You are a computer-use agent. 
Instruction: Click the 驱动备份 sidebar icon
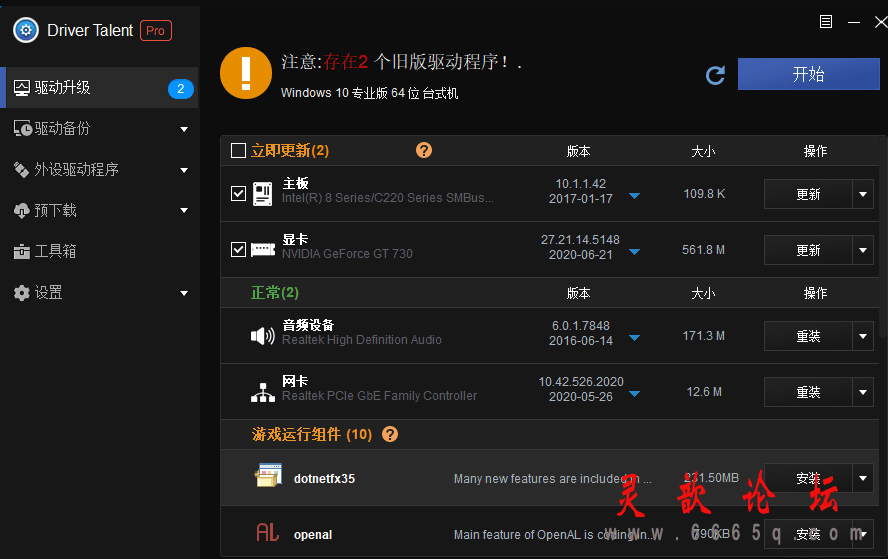point(23,129)
